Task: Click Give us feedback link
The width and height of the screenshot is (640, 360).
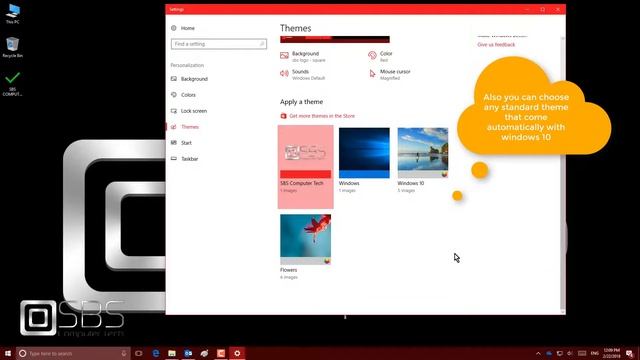Action: (x=496, y=44)
